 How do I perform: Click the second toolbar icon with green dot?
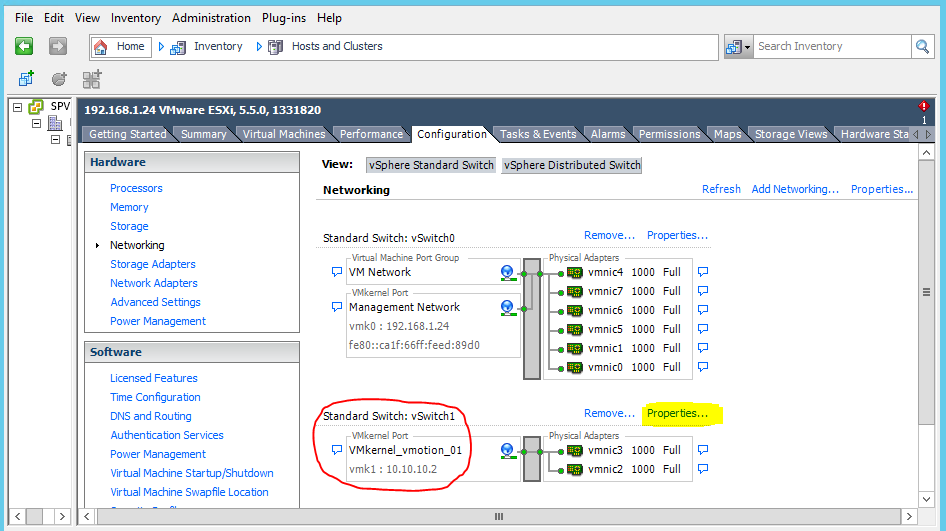[59, 78]
